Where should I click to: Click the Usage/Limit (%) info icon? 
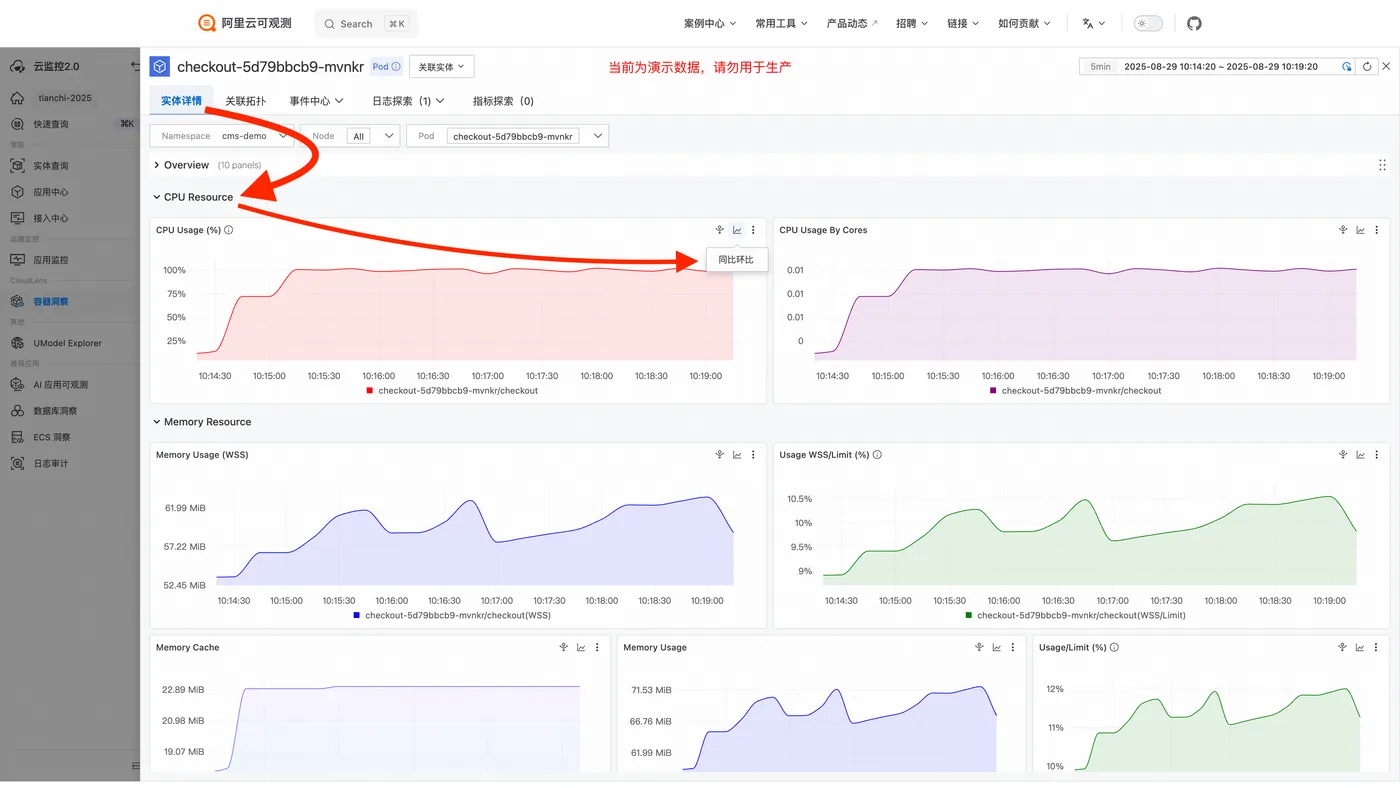coord(1114,647)
